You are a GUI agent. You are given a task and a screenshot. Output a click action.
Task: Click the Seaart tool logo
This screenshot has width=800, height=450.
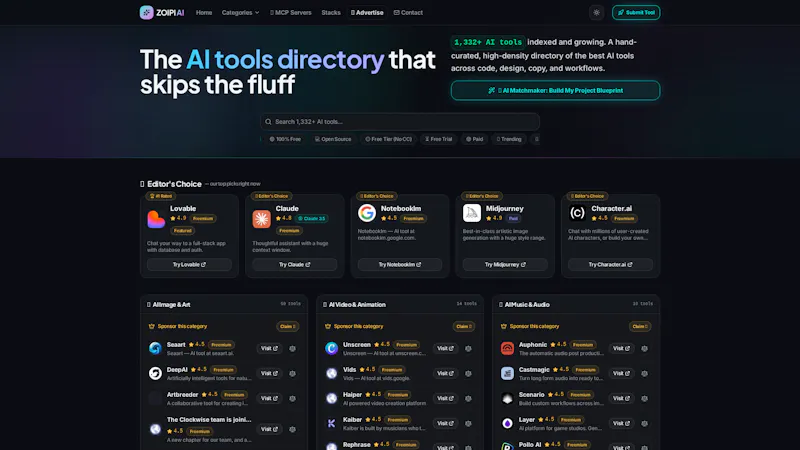coord(155,348)
